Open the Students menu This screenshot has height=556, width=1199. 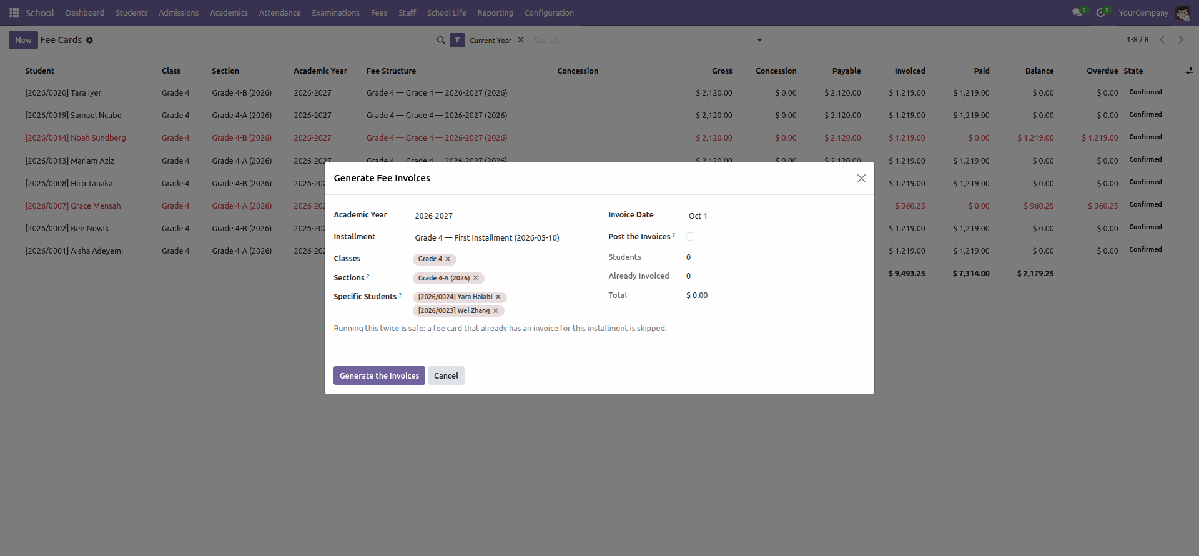(132, 13)
